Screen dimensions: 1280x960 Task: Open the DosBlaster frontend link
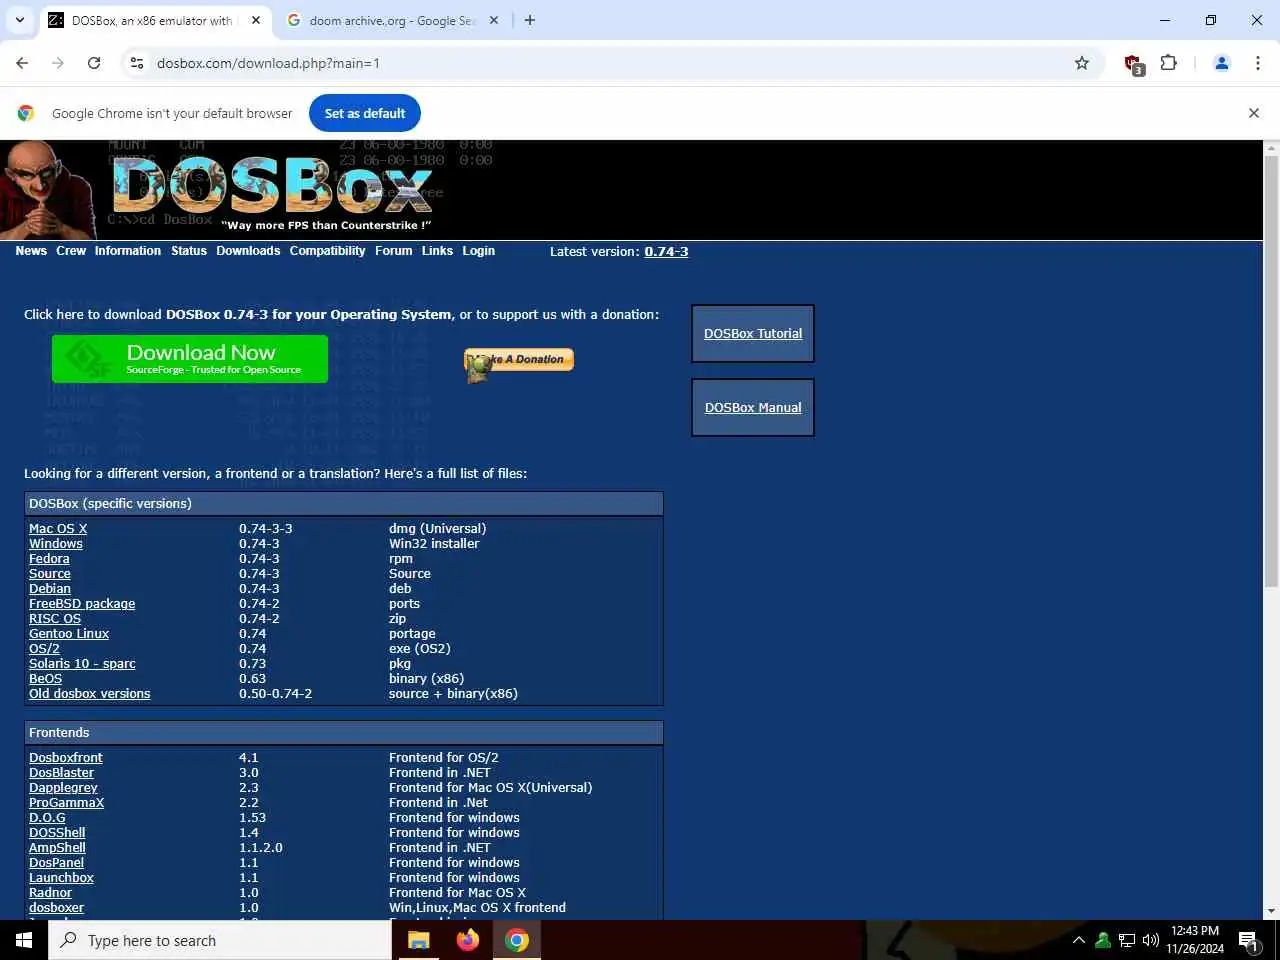tap(61, 773)
